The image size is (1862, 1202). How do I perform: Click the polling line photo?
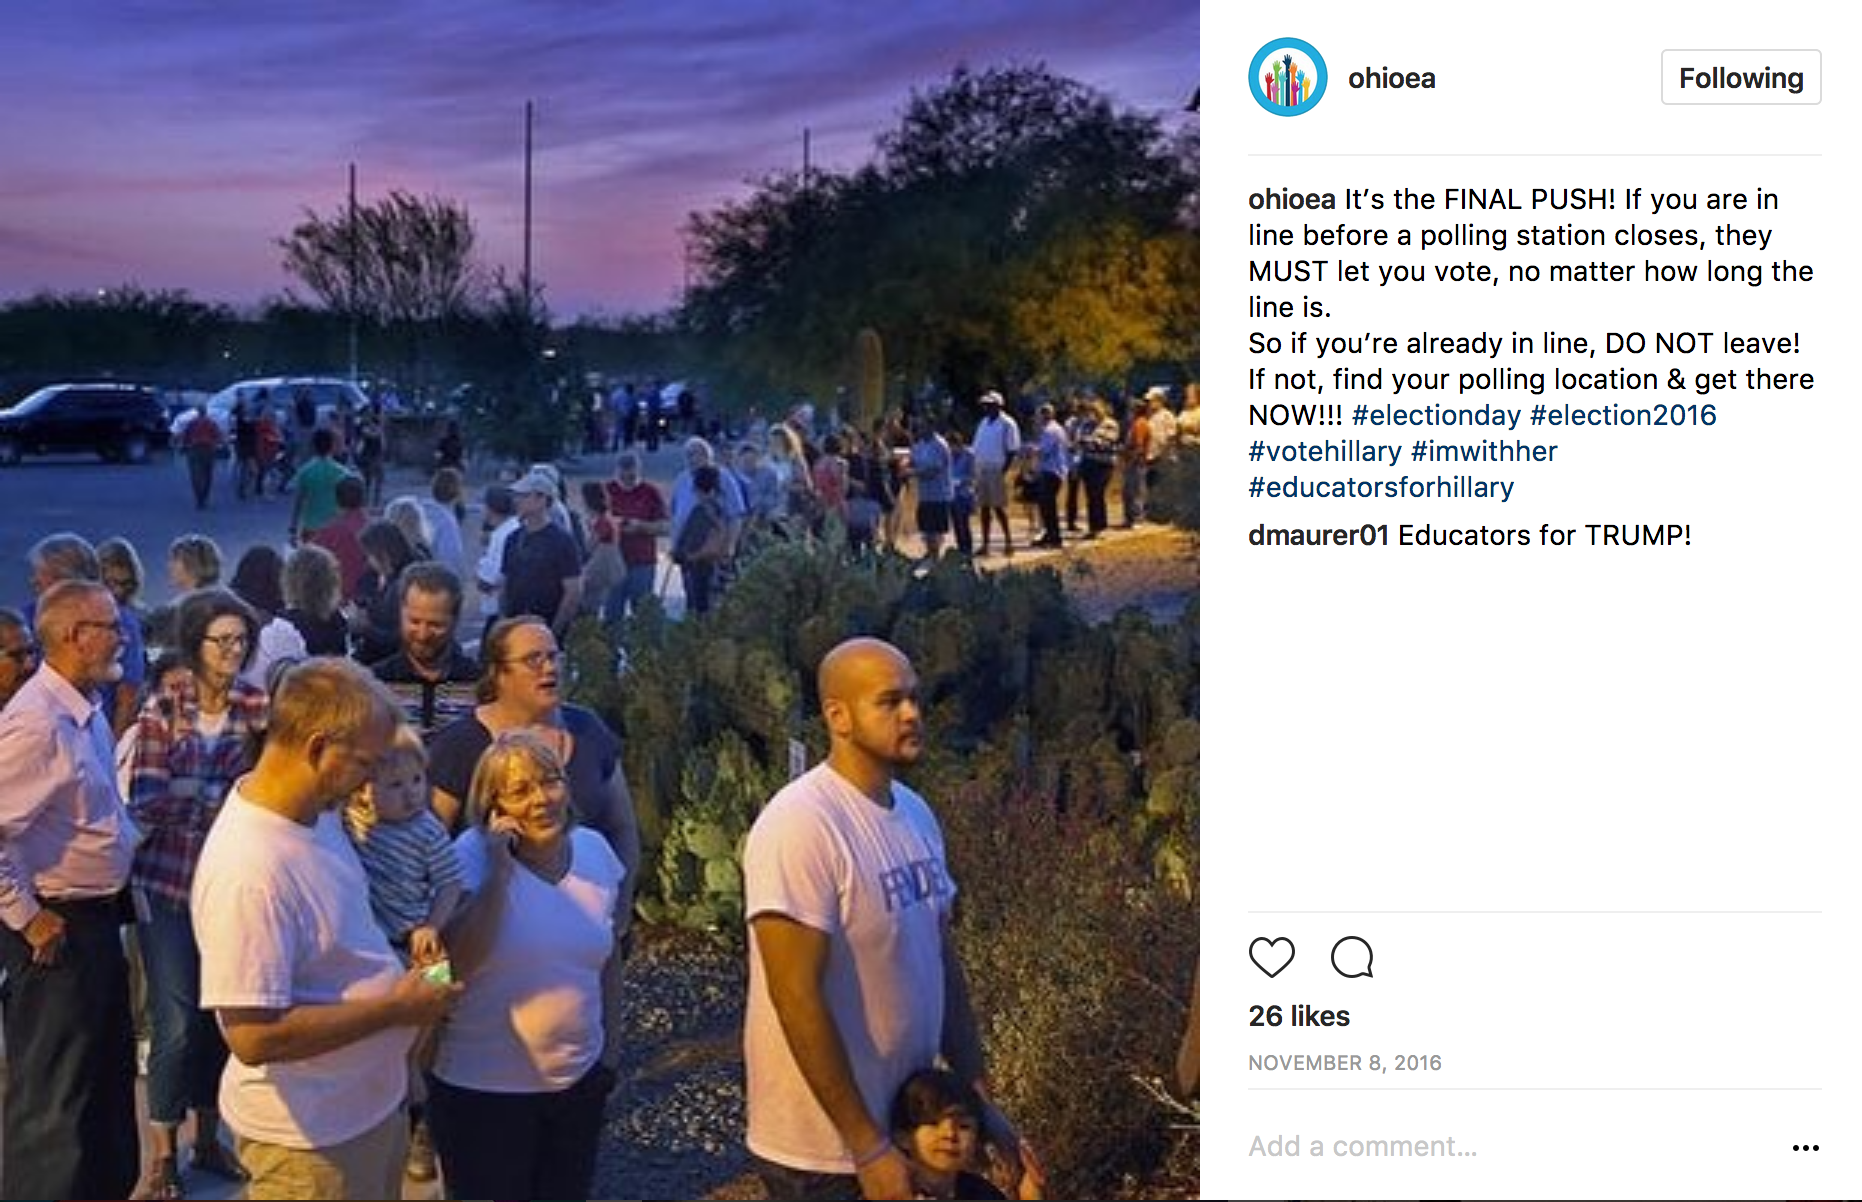[x=600, y=600]
